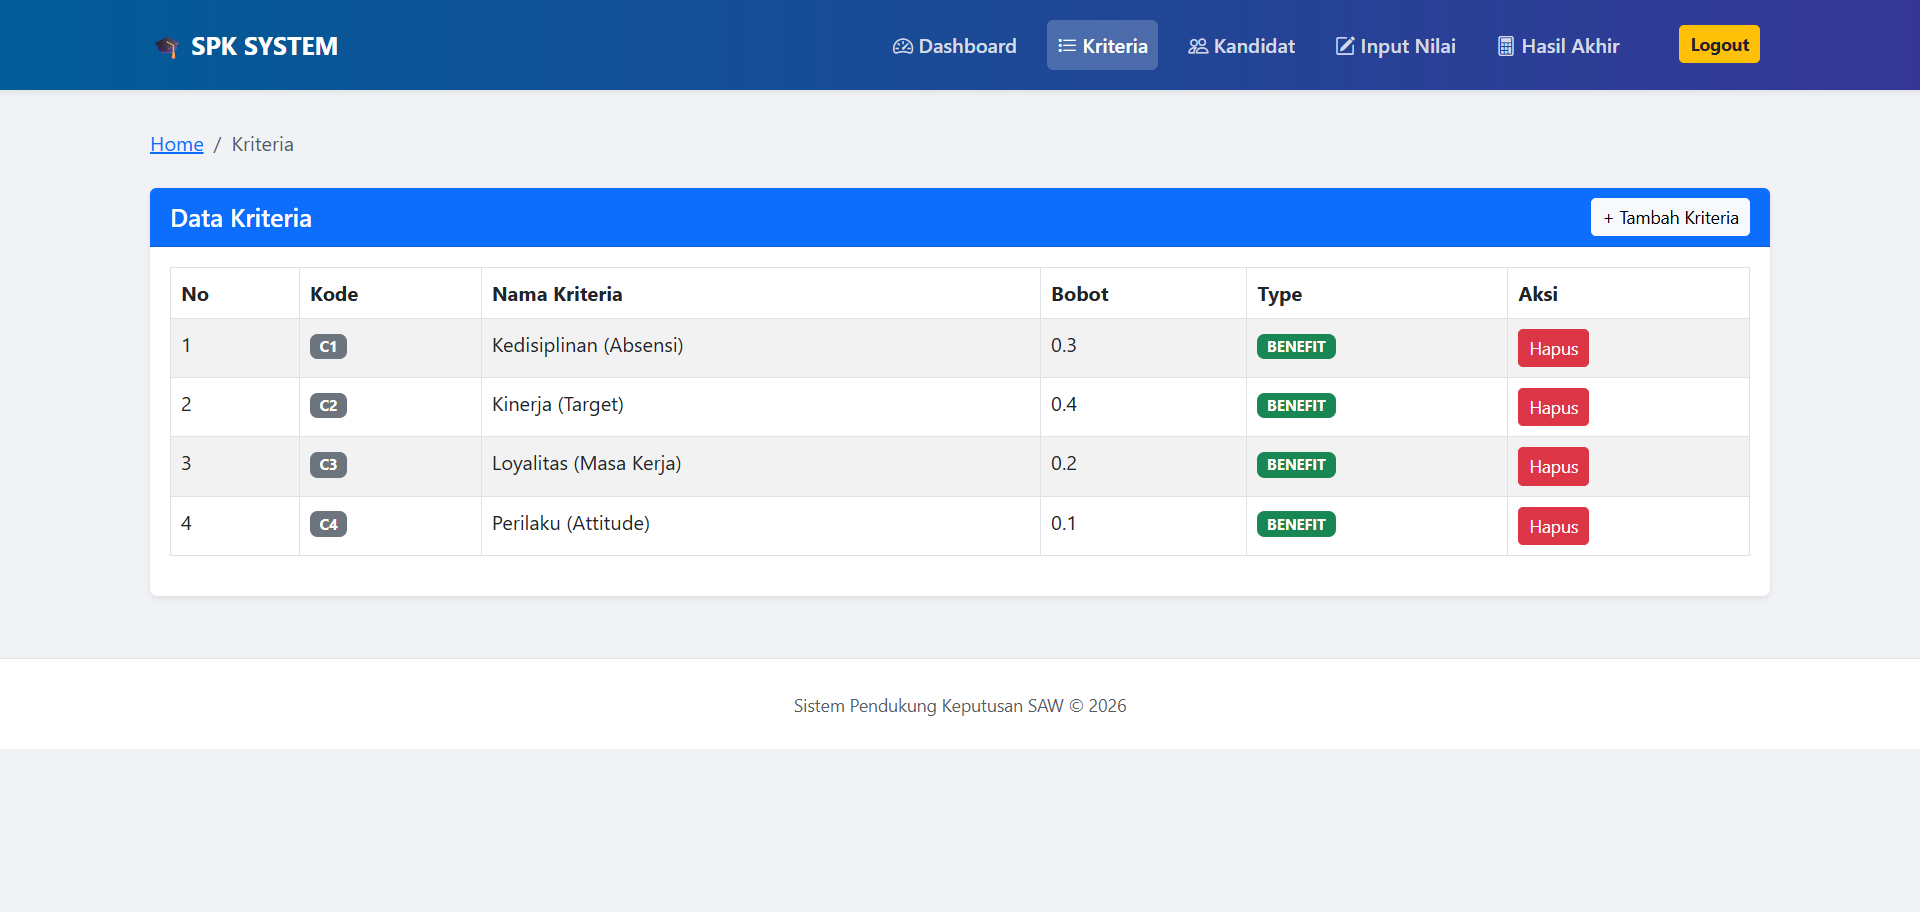The image size is (1920, 912).
Task: Delete Loyalitas row via its Hapus button
Action: point(1553,466)
